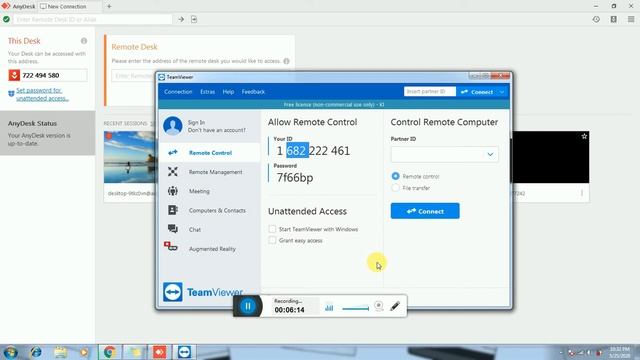Click the Augmented Reality glasses icon
Viewport: 640px width, 360px height.
coord(171,246)
